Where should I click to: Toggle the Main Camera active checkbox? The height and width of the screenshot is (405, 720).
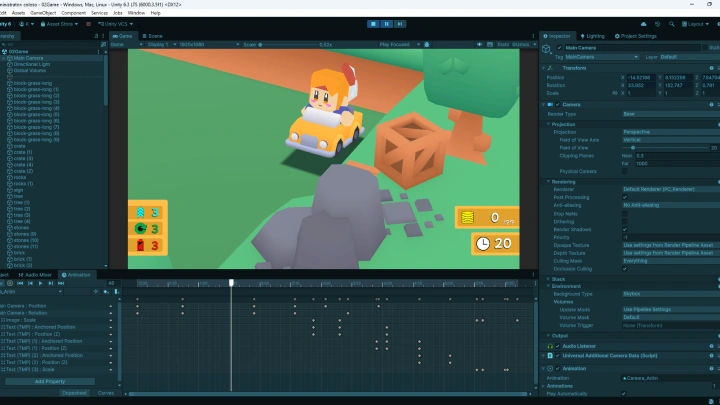pos(559,48)
